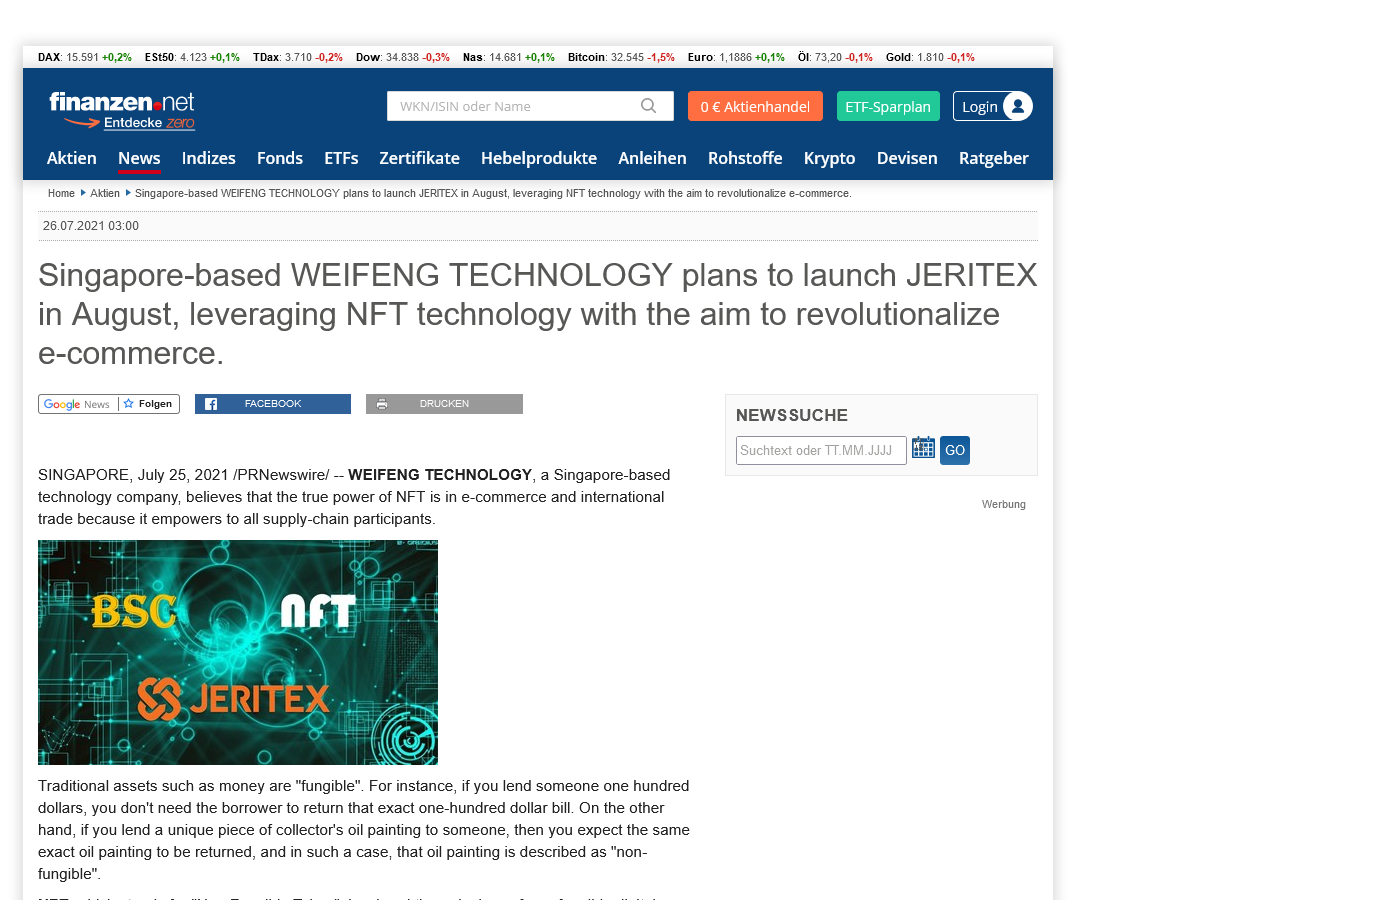This screenshot has height=900, width=1400.
Task: Open the News menu
Action: tap(139, 158)
